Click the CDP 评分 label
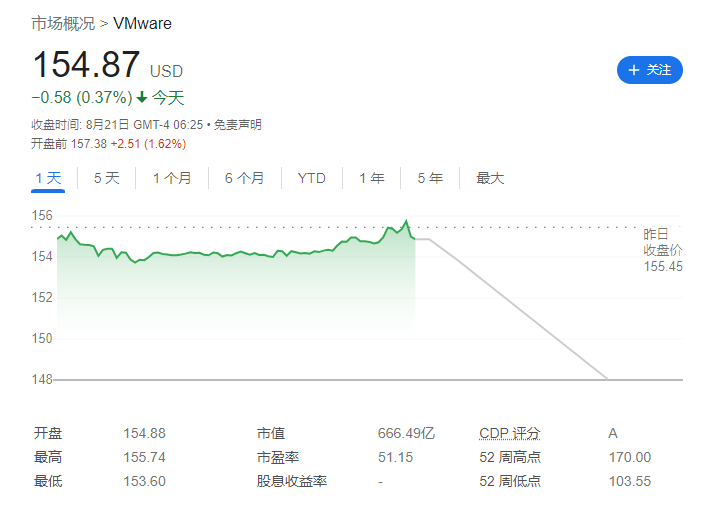Screen dimensions: 728x509 [x=510, y=433]
